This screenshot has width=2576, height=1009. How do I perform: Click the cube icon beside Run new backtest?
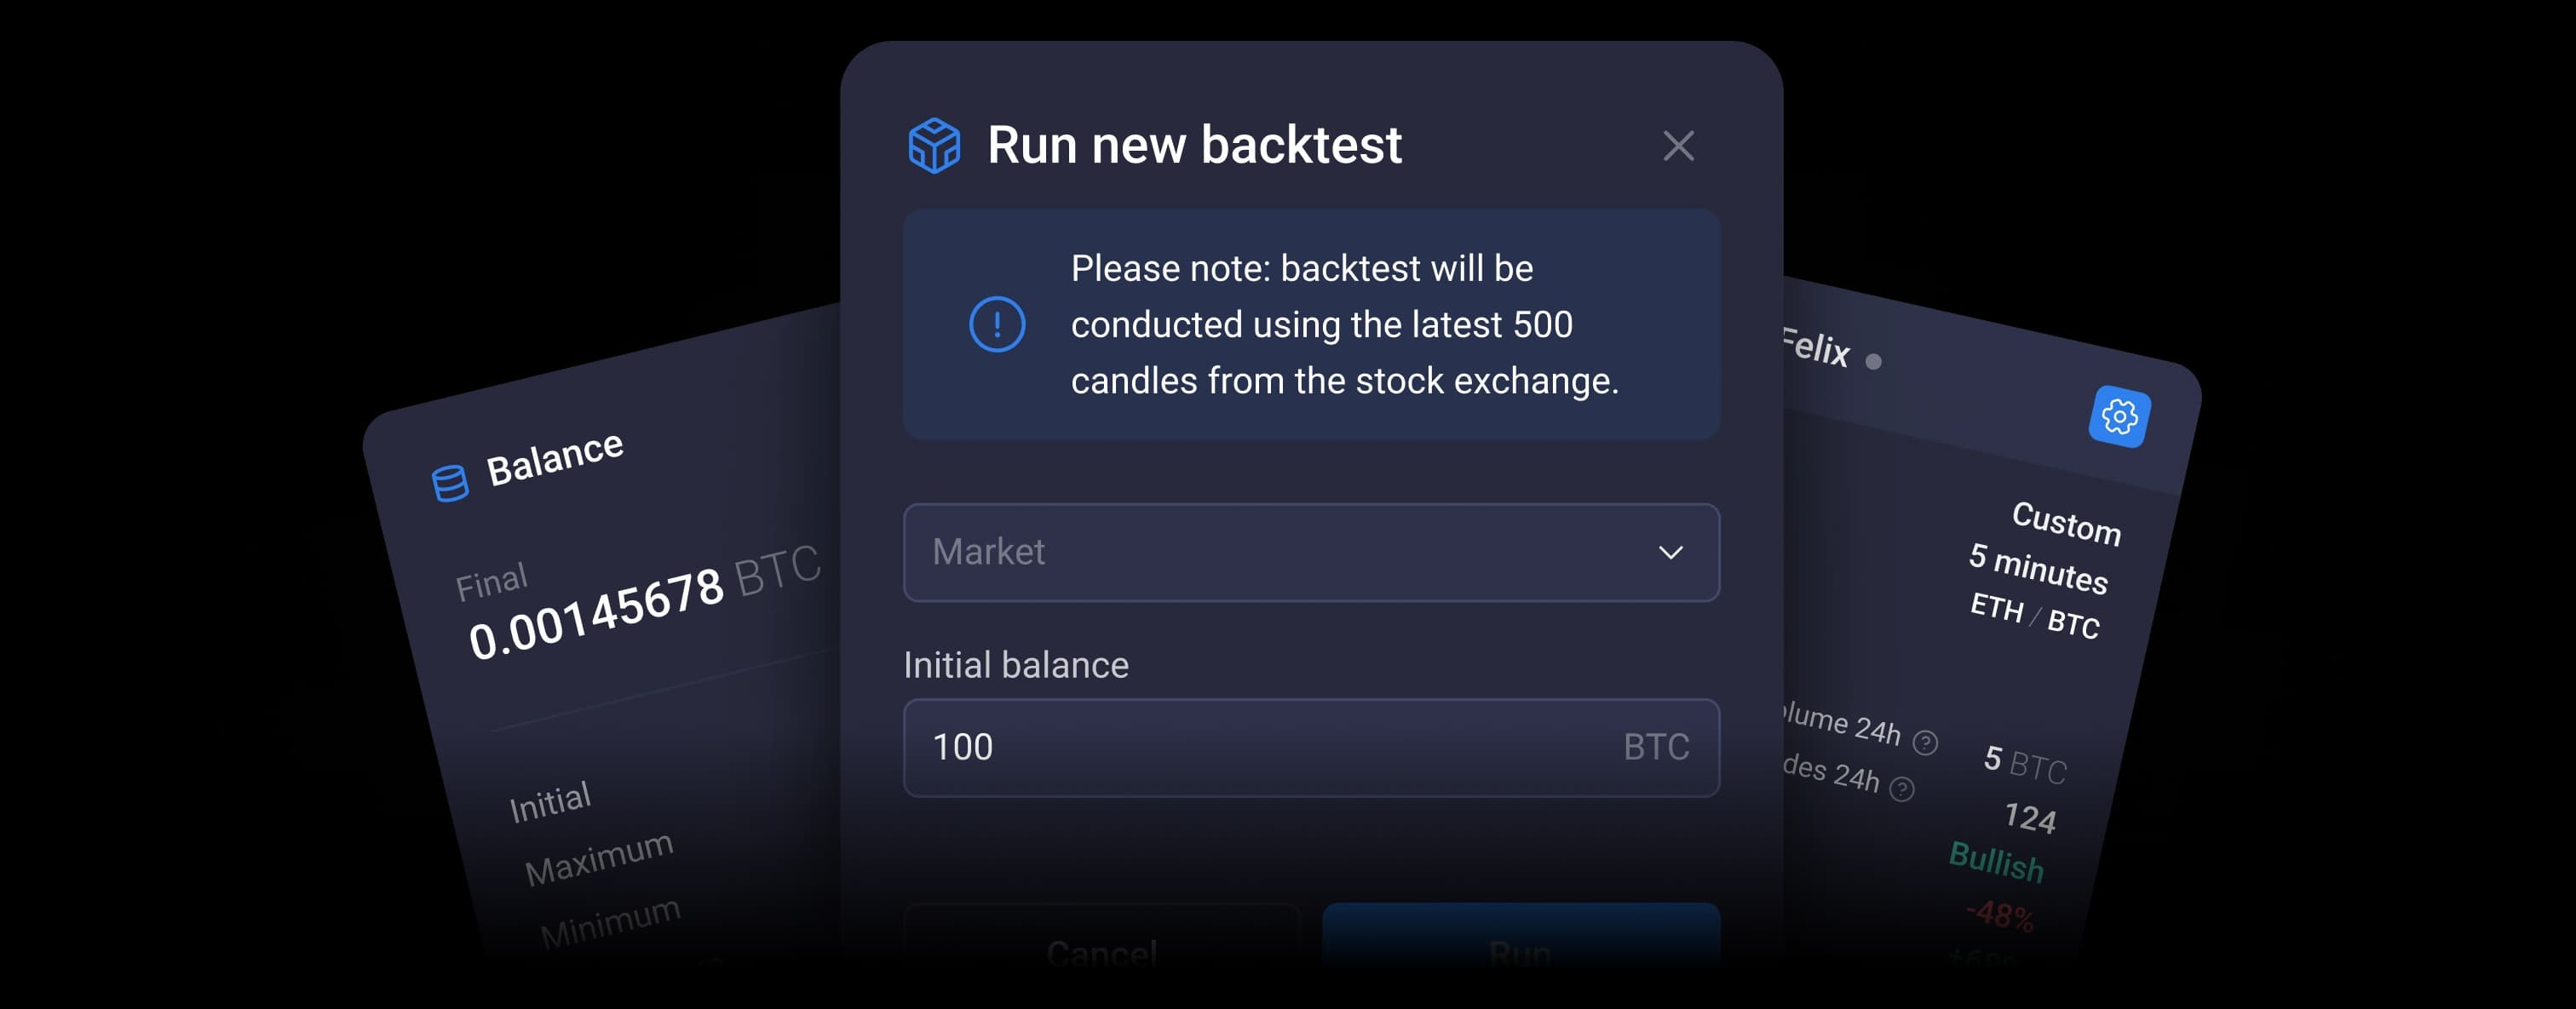pyautogui.click(x=933, y=146)
